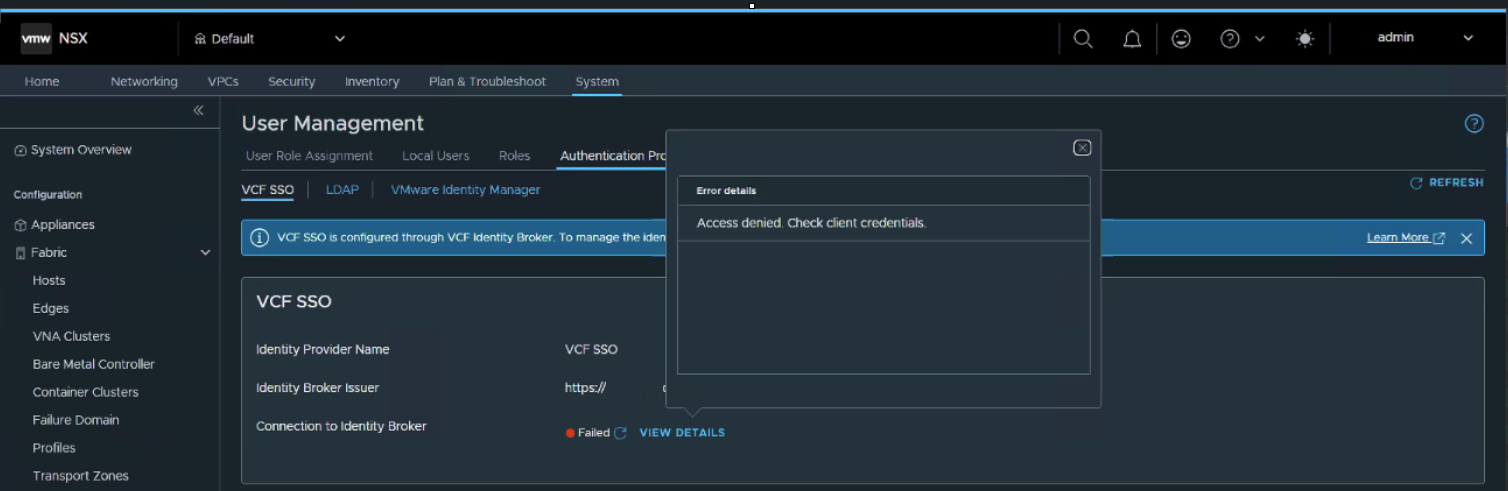Click the VMware NSX logo
Screen dimensions: 1508x491
click(55, 38)
